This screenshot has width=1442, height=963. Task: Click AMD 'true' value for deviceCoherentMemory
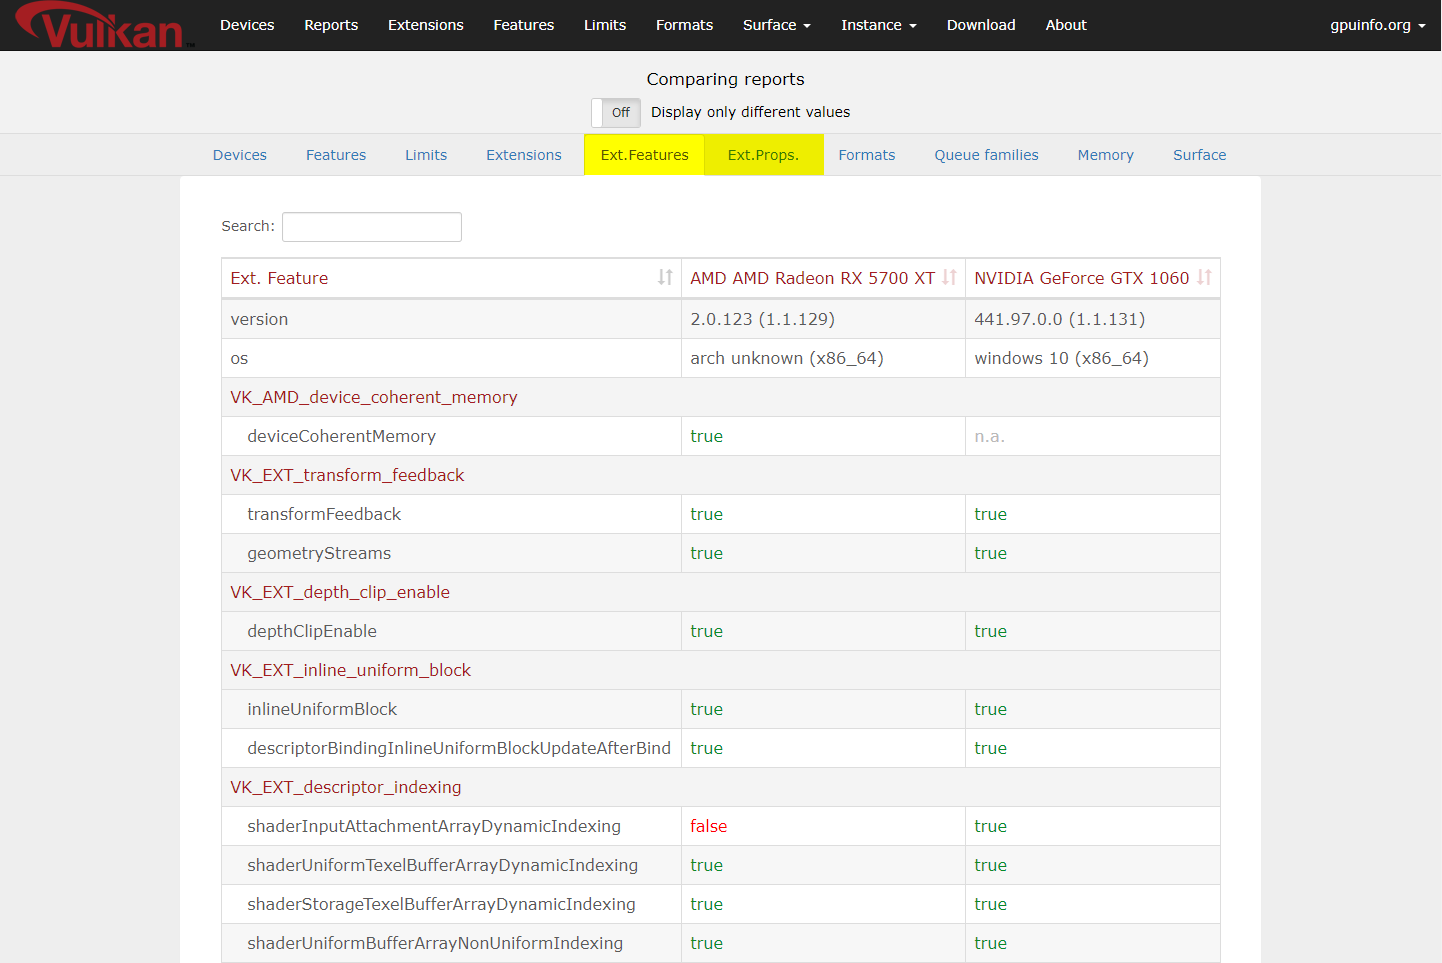706,436
